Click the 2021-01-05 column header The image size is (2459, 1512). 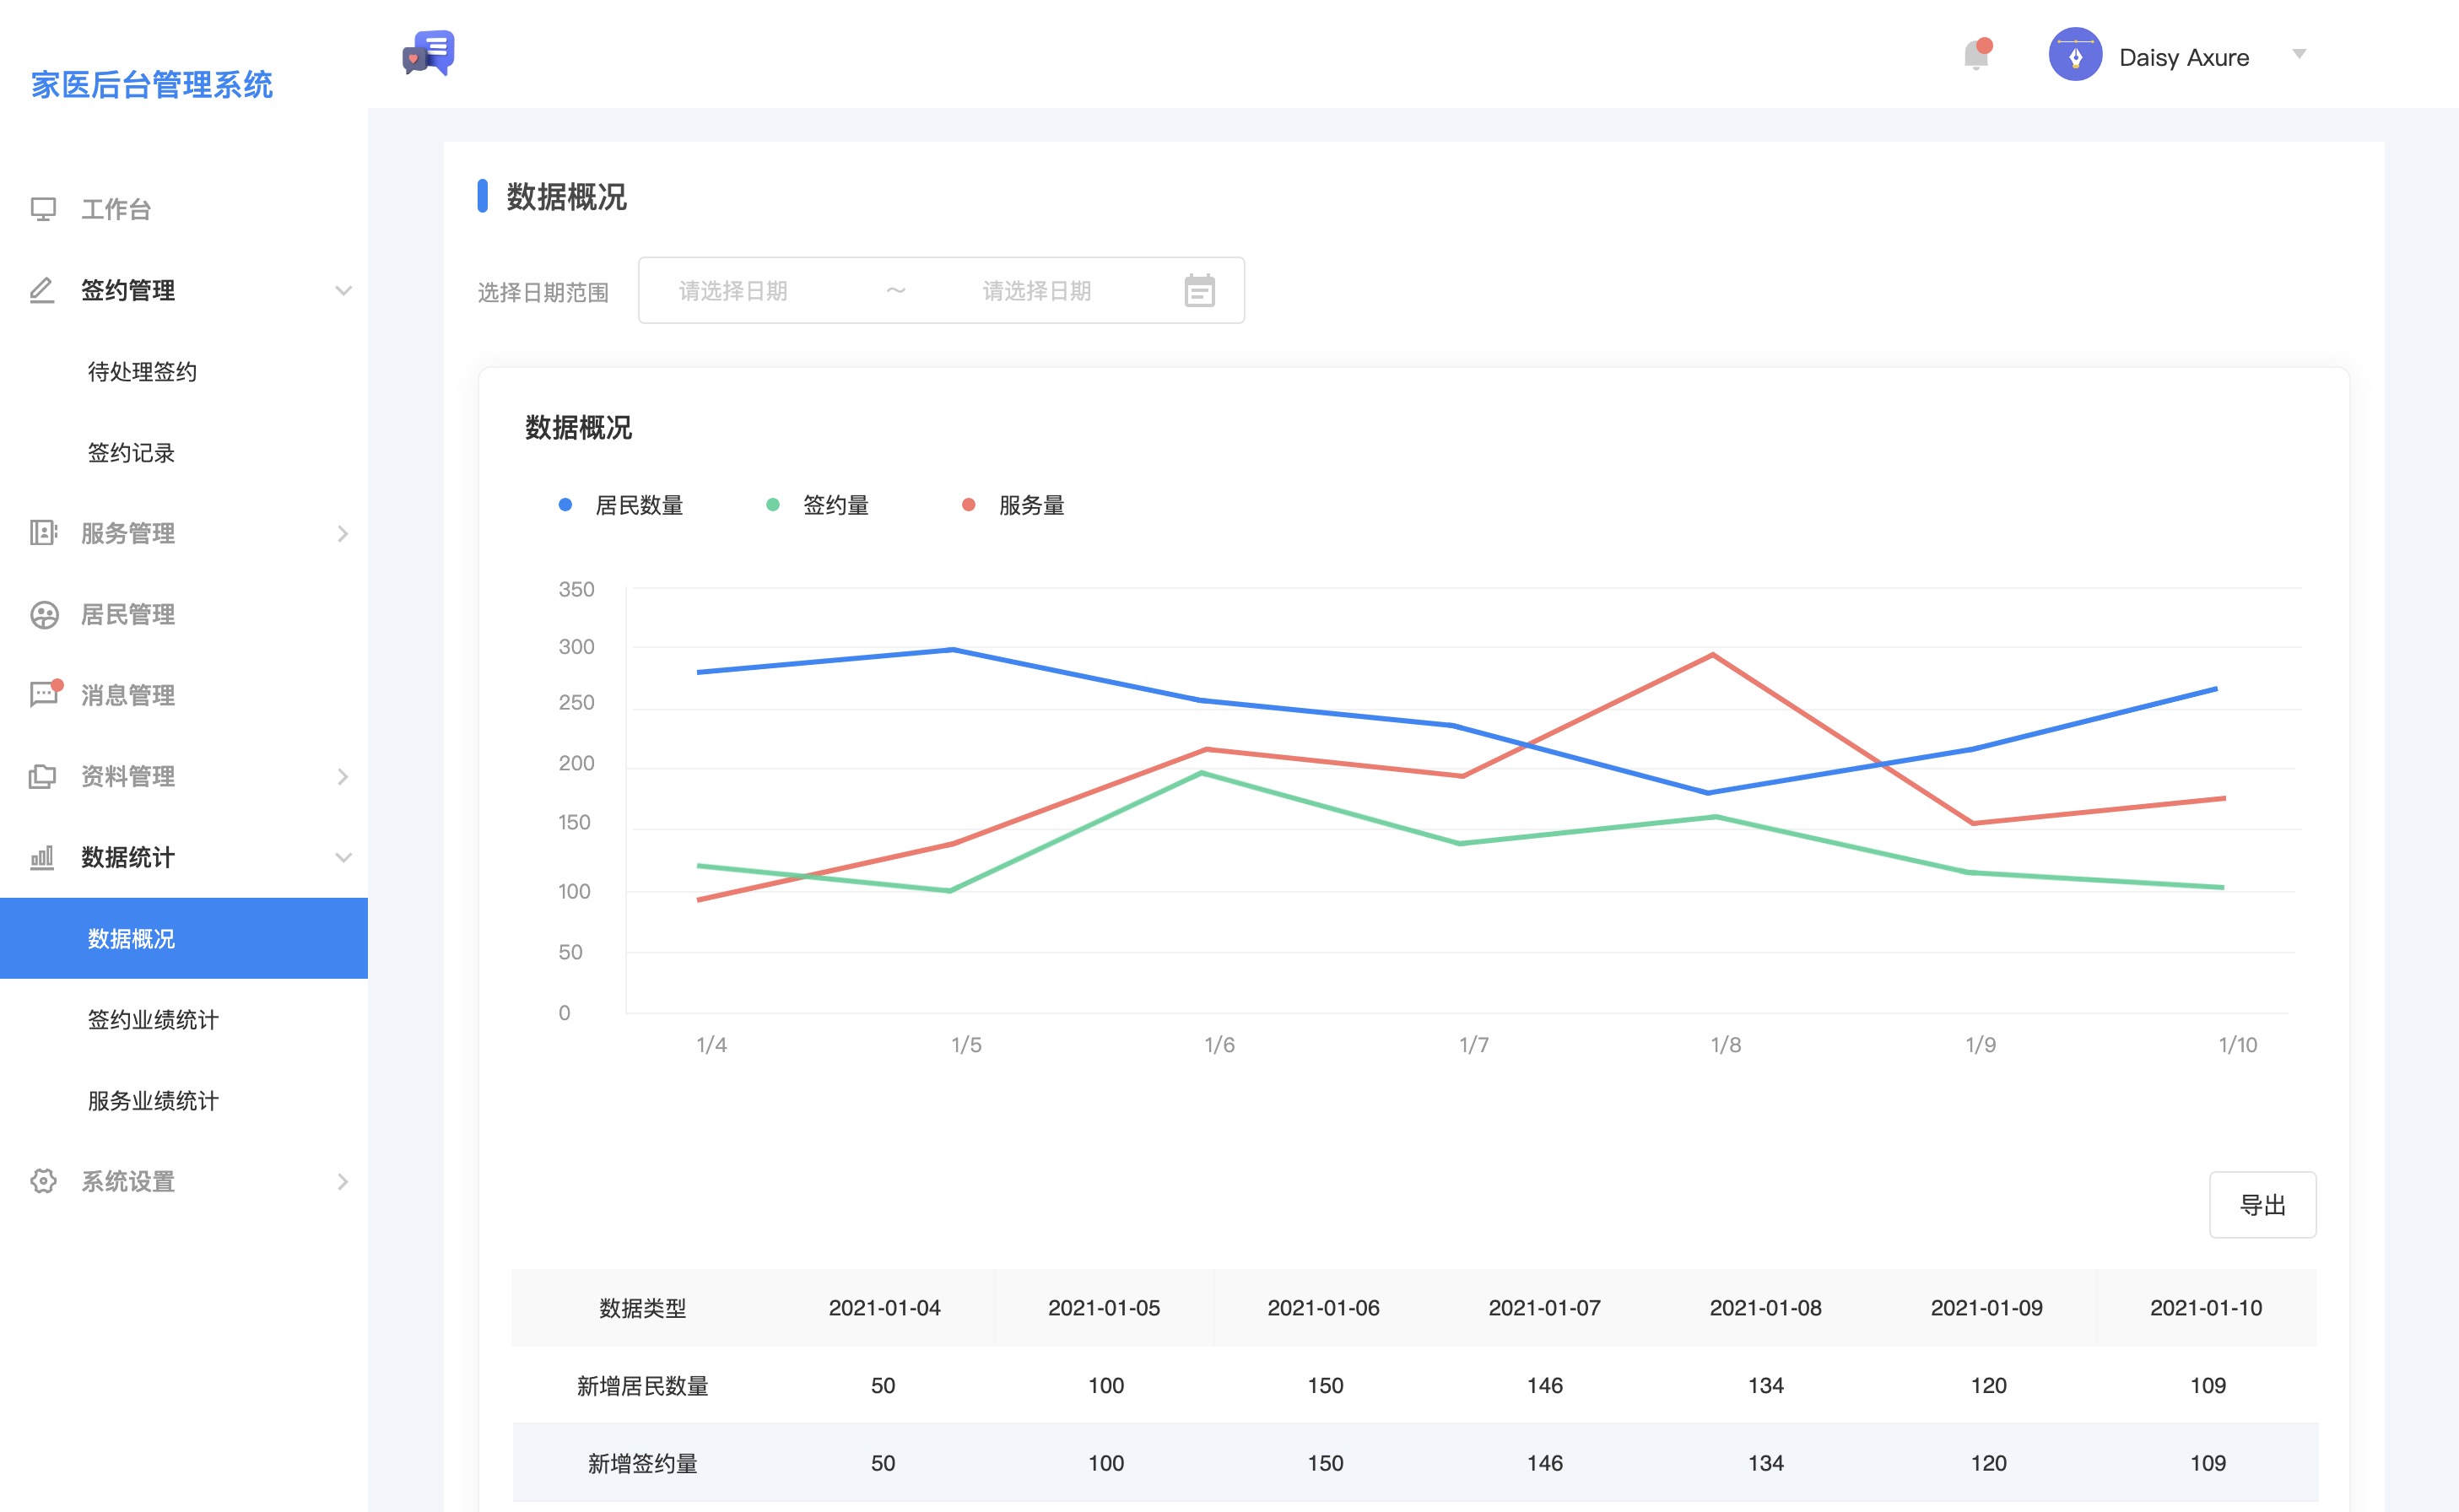click(x=1104, y=1308)
